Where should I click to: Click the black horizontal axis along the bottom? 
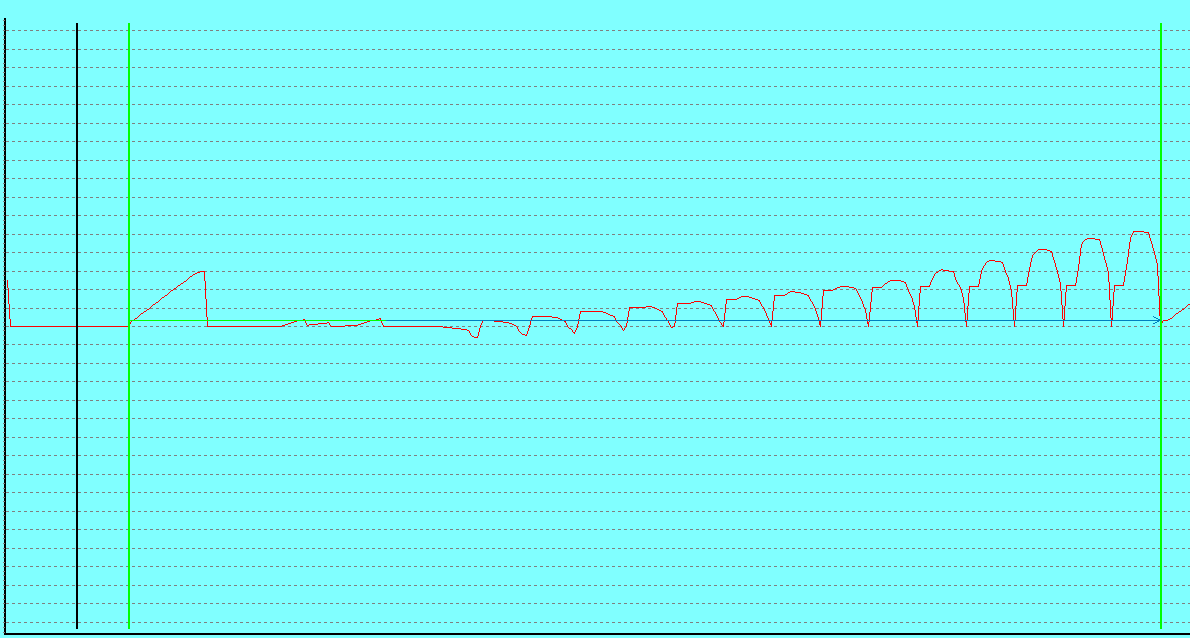pos(600,633)
